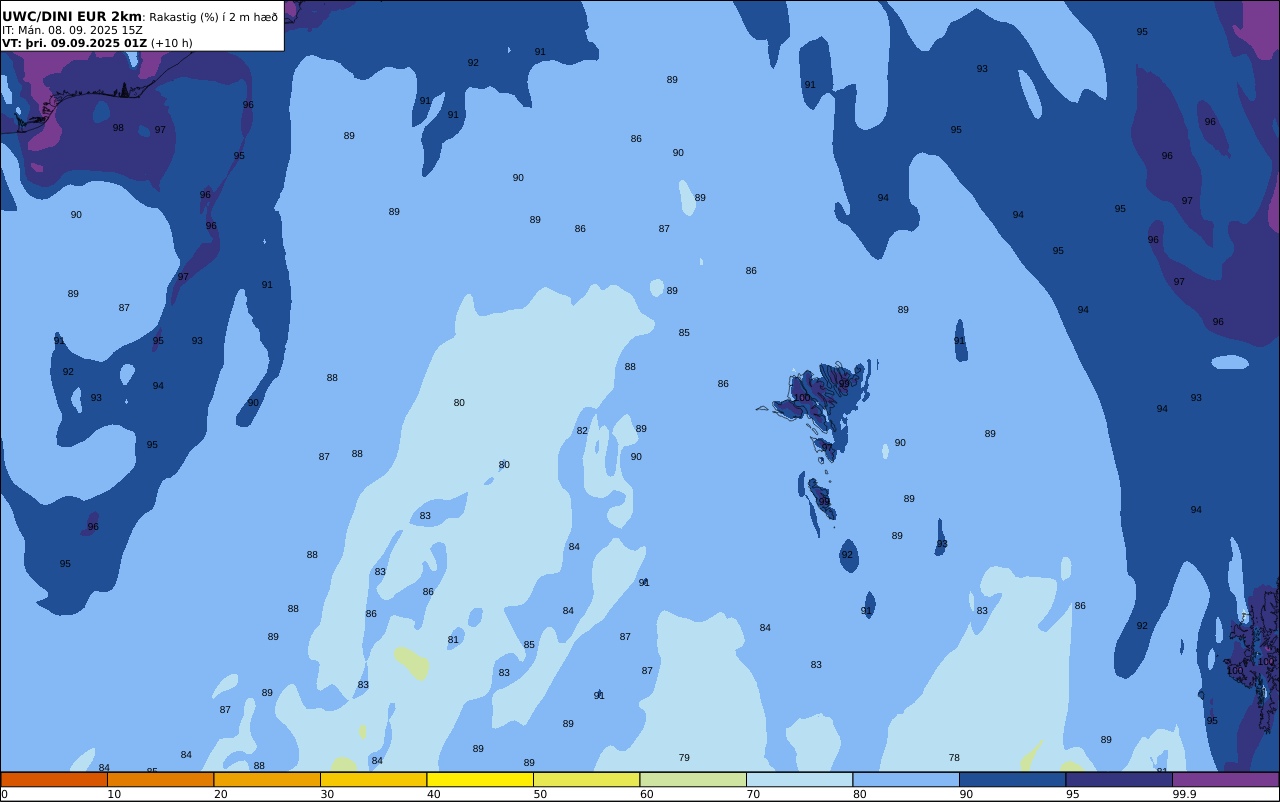Click the 70–80 pale blue legend swatch
The width and height of the screenshot is (1280, 802).
[x=799, y=779]
